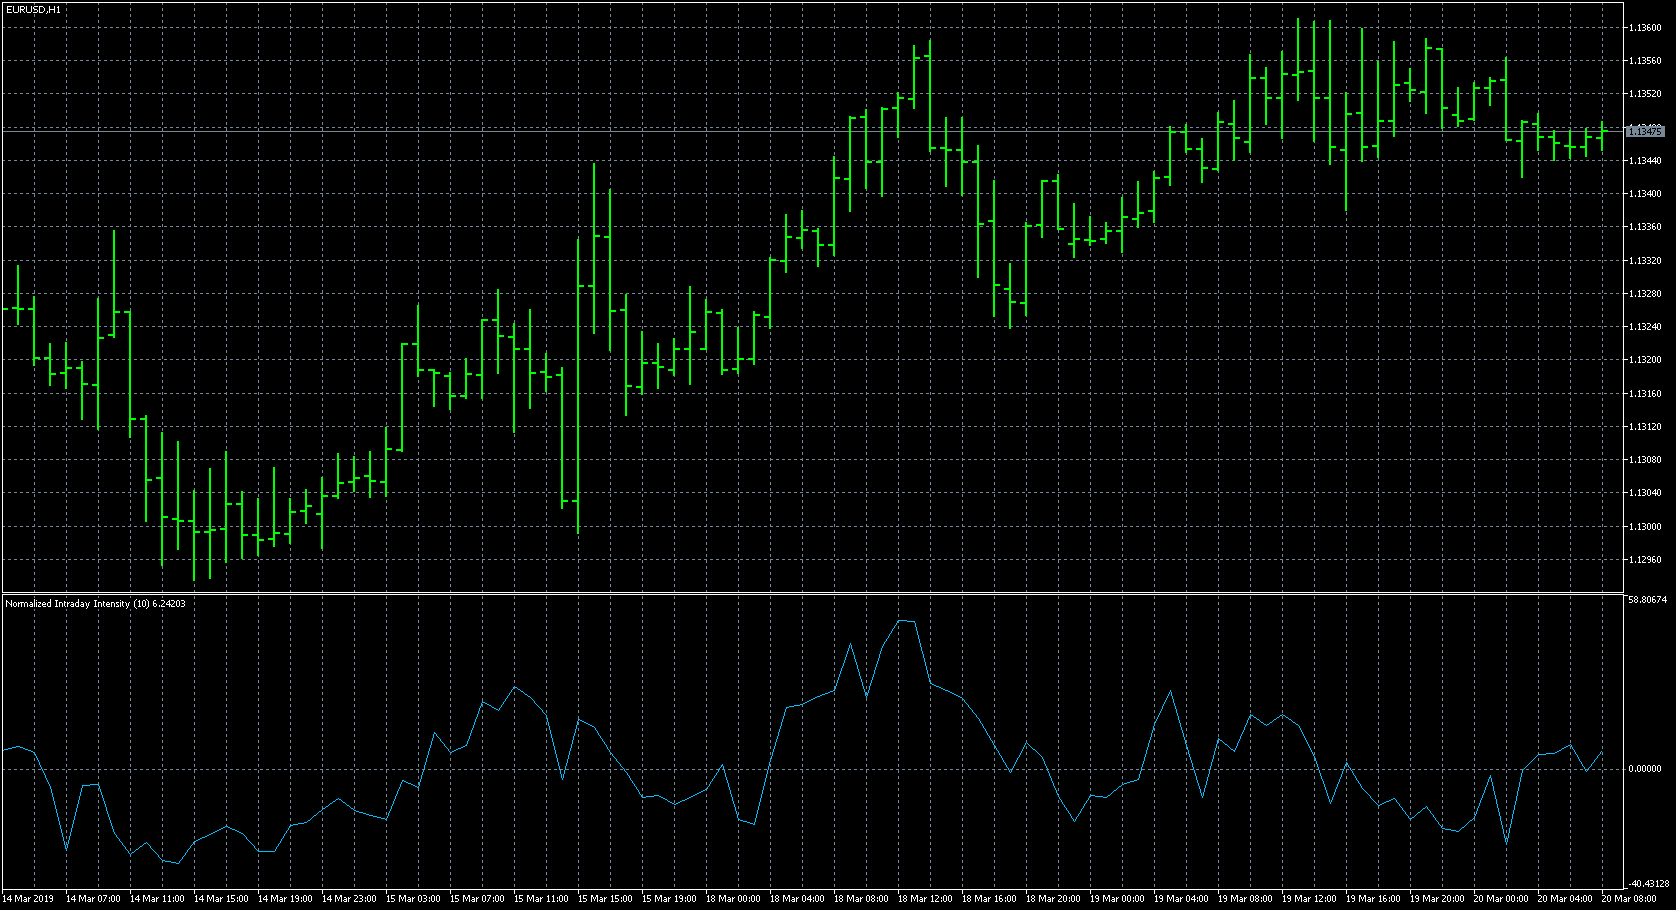Click the indicator scale maximum 58.80674

1647,600
